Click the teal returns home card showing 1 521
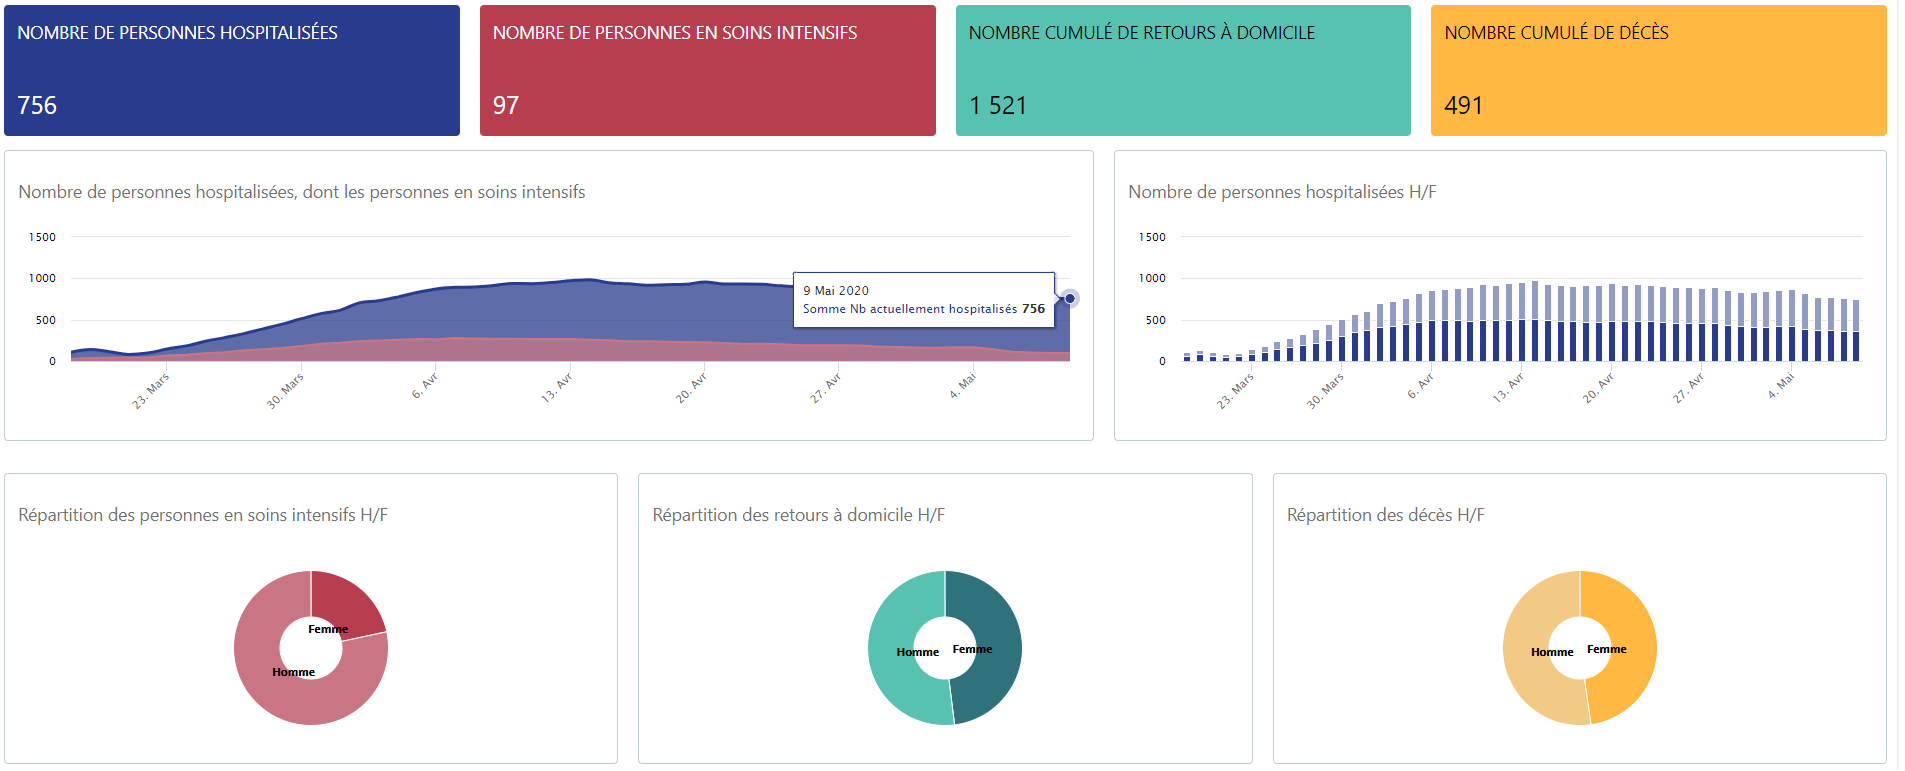The height and width of the screenshot is (771, 1905). pos(1183,70)
